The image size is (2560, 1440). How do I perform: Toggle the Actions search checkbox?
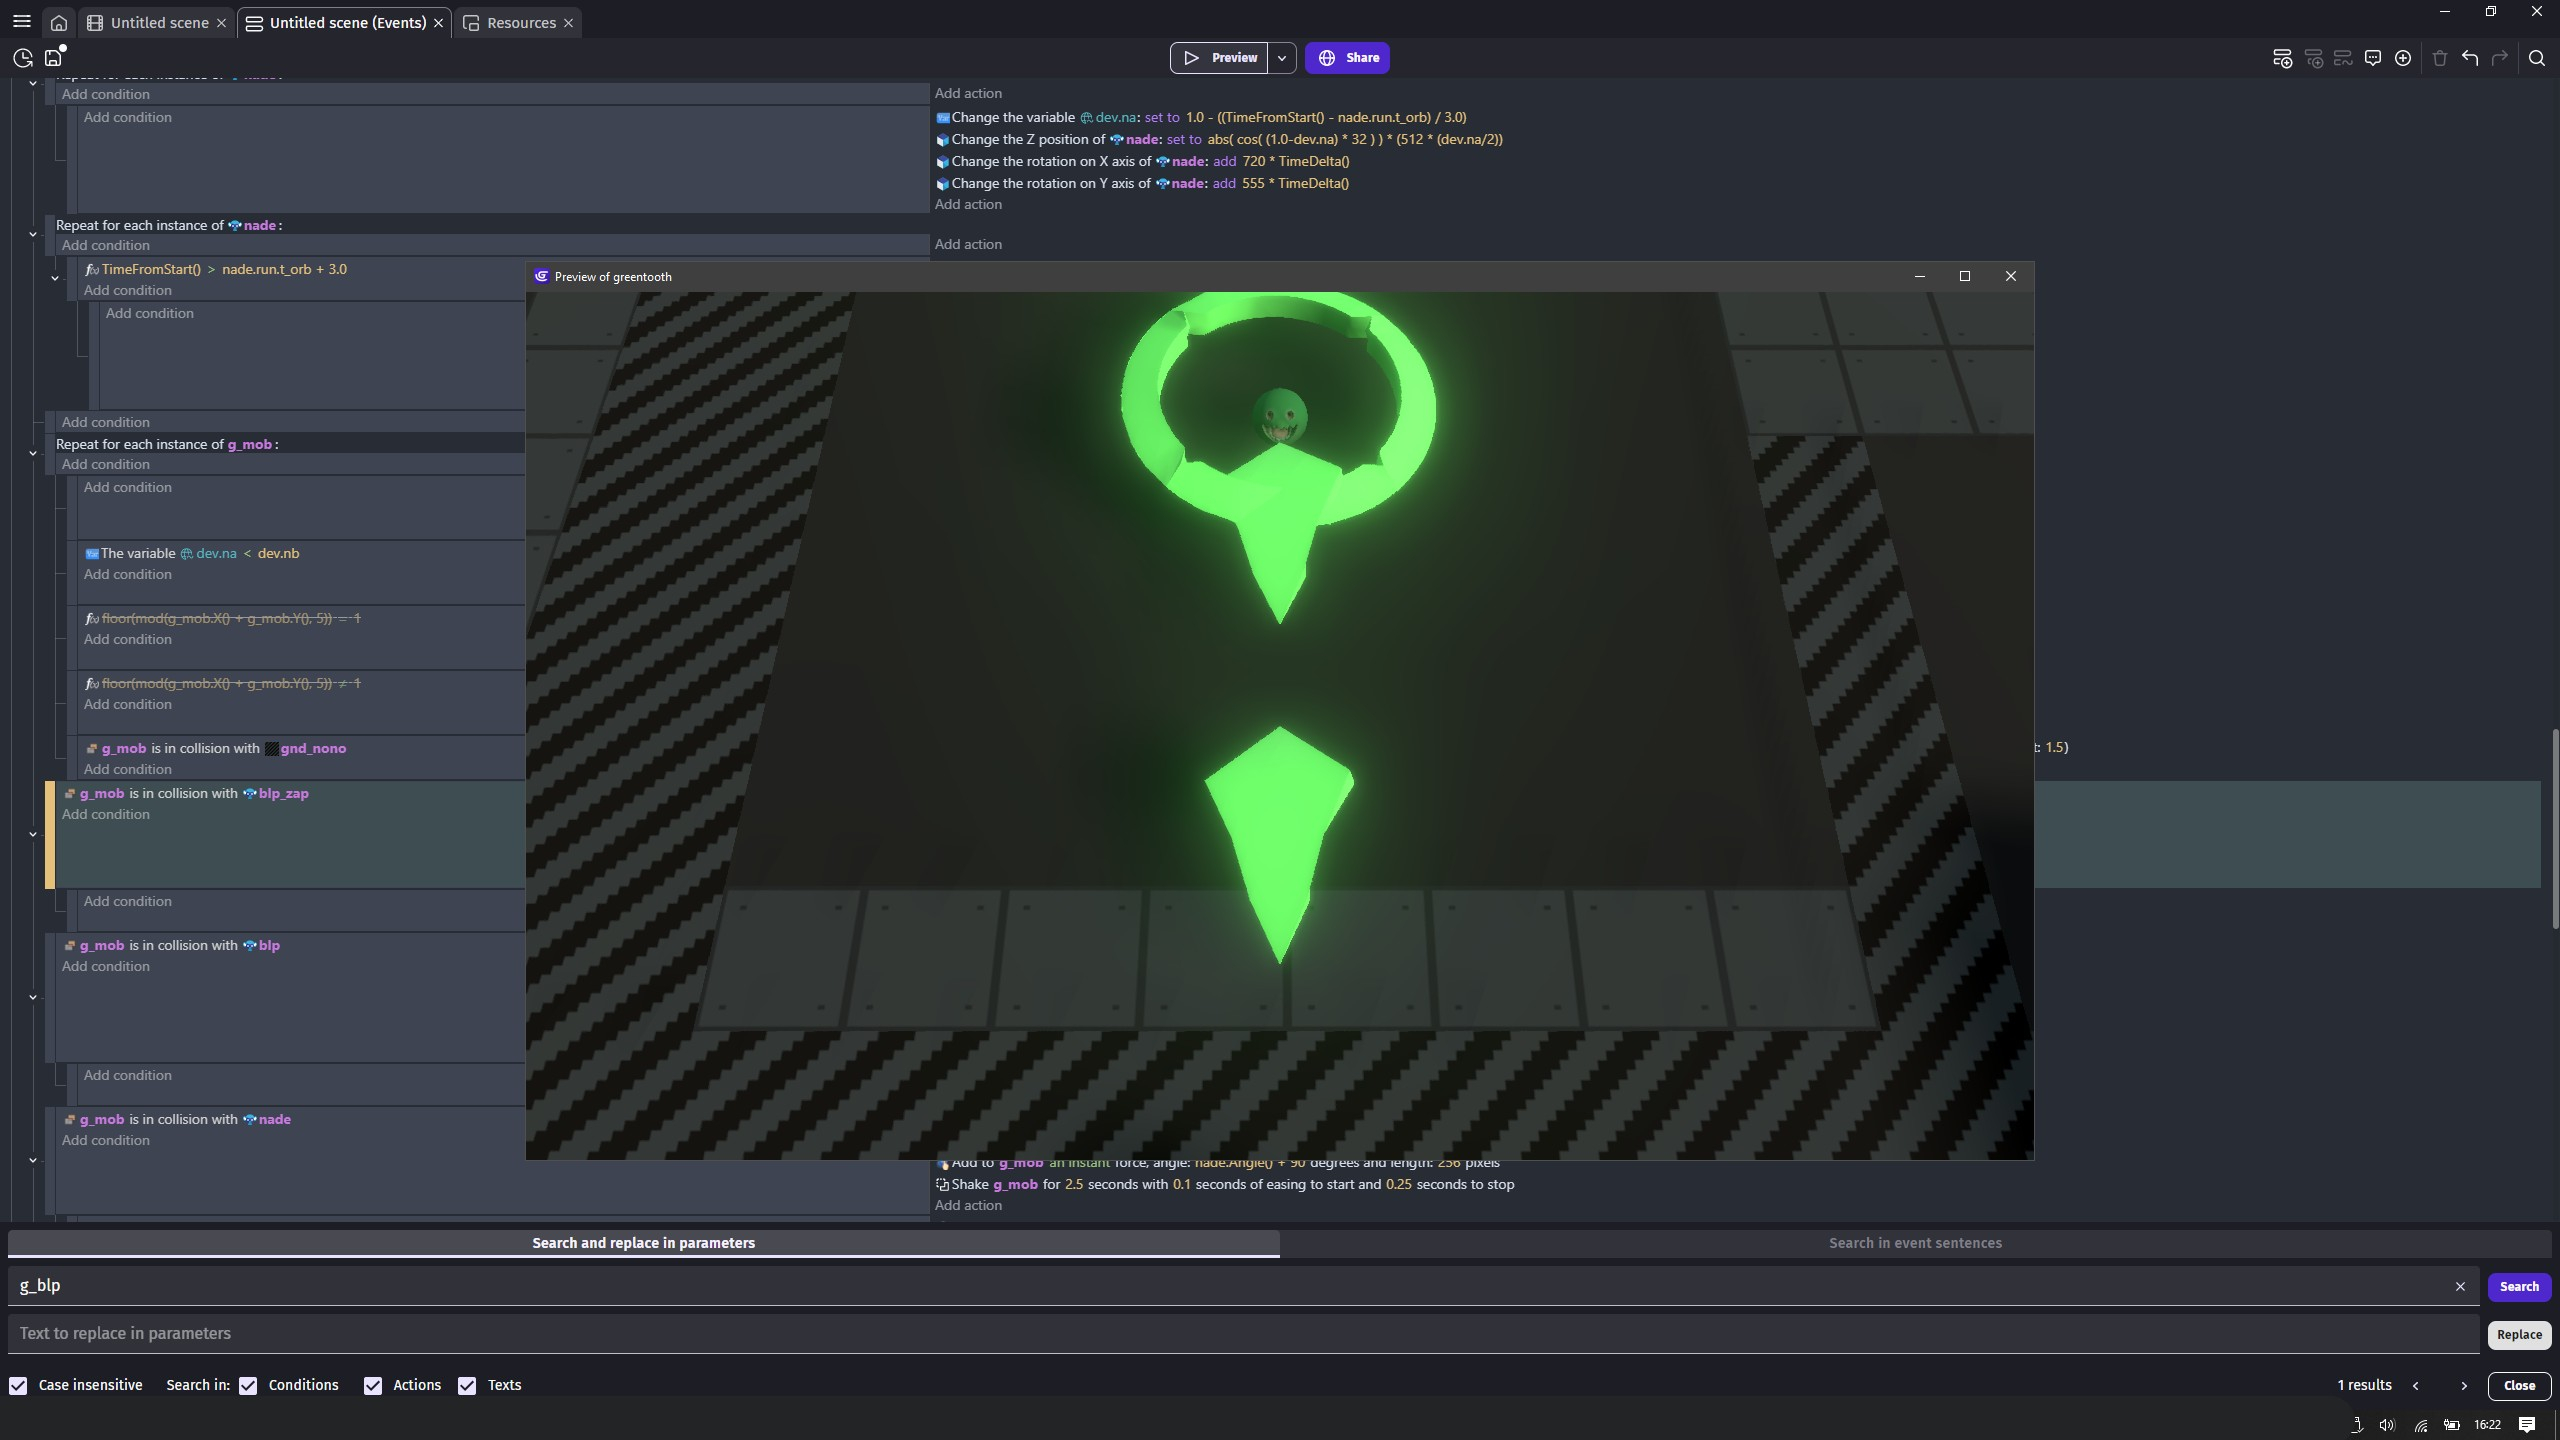pyautogui.click(x=373, y=1386)
